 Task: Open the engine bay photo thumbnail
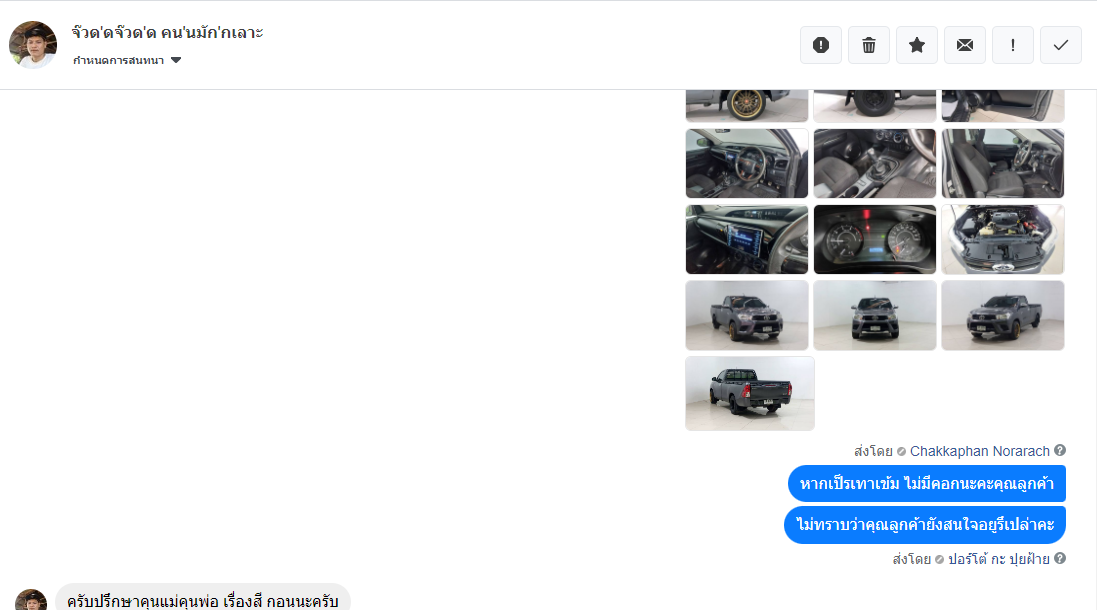pos(1003,239)
